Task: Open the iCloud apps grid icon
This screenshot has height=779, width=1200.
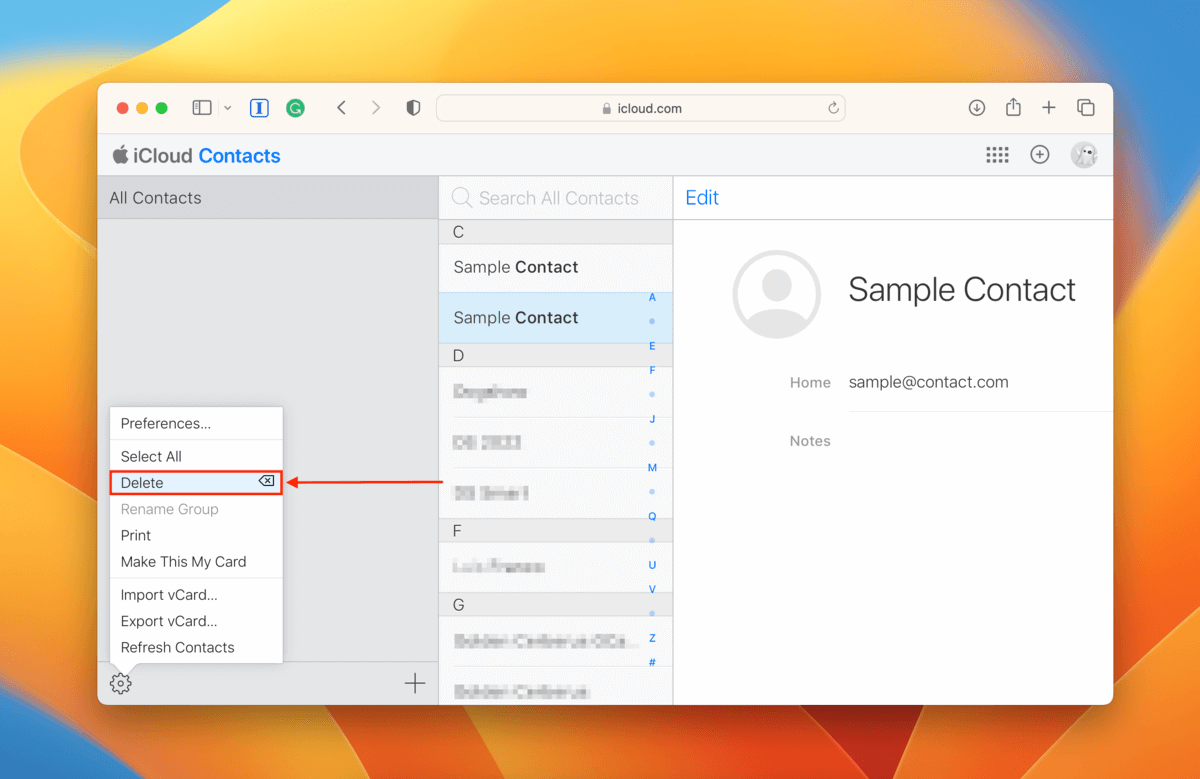Action: click(x=997, y=155)
